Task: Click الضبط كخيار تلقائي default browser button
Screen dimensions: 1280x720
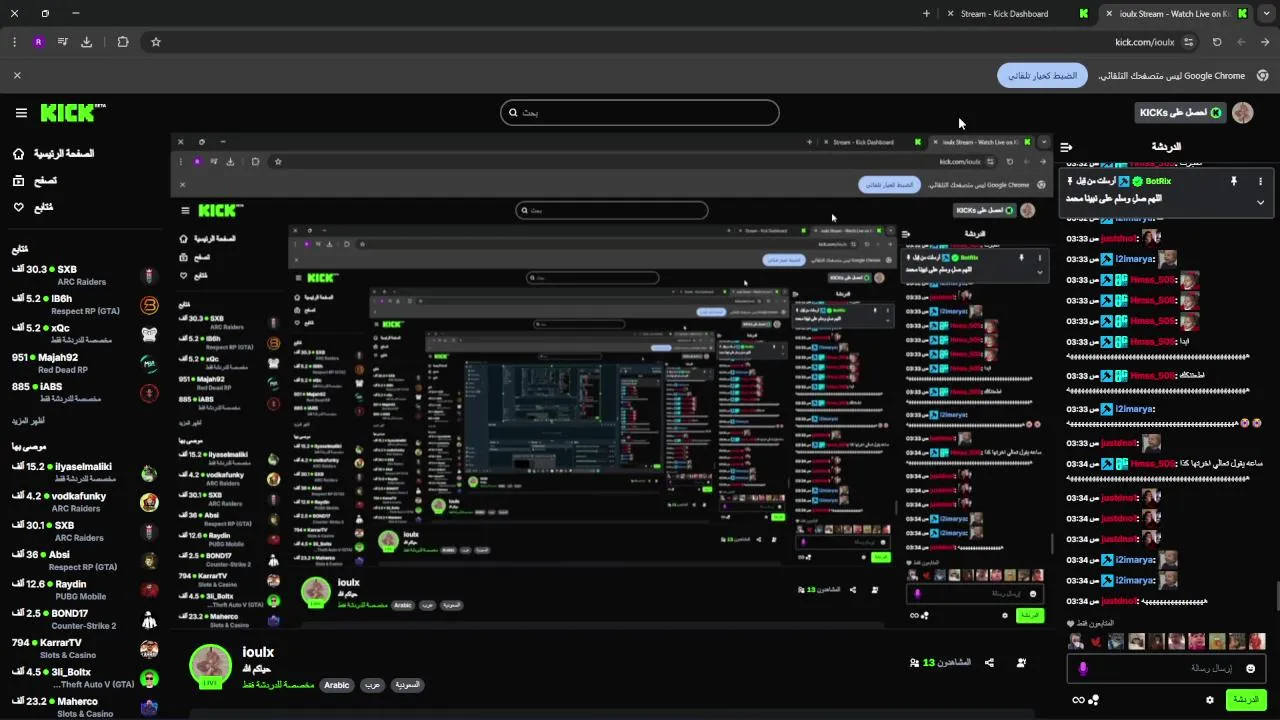Action: click(1042, 75)
